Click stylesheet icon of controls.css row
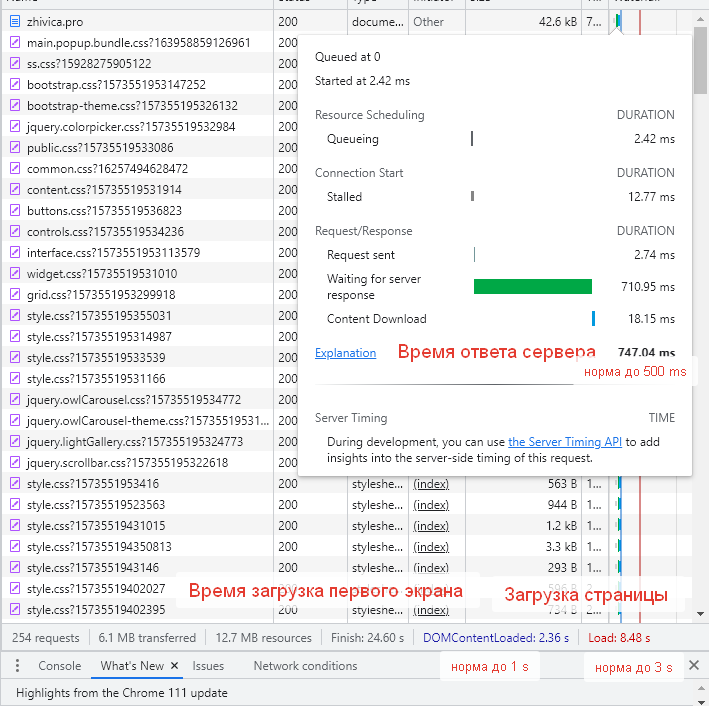Image resolution: width=718 pixels, height=706 pixels. tap(15, 232)
